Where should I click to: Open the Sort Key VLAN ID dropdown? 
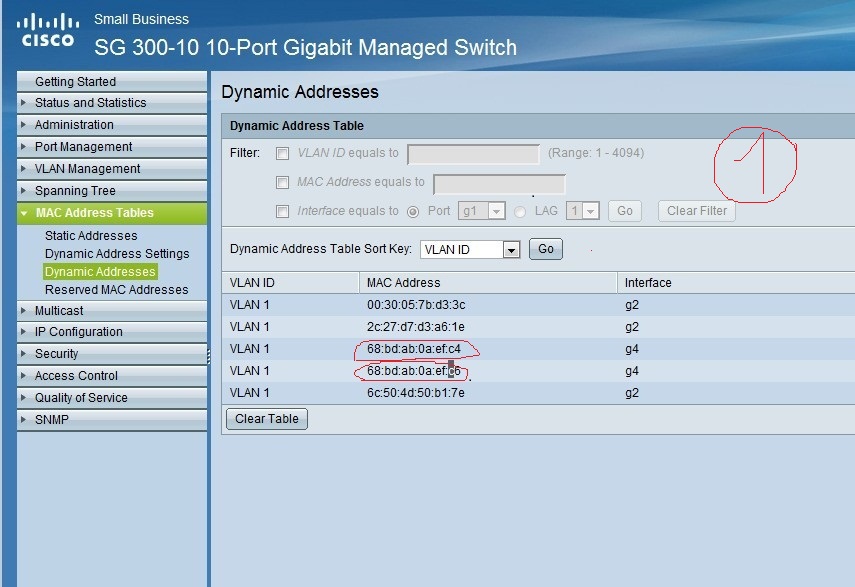point(469,250)
